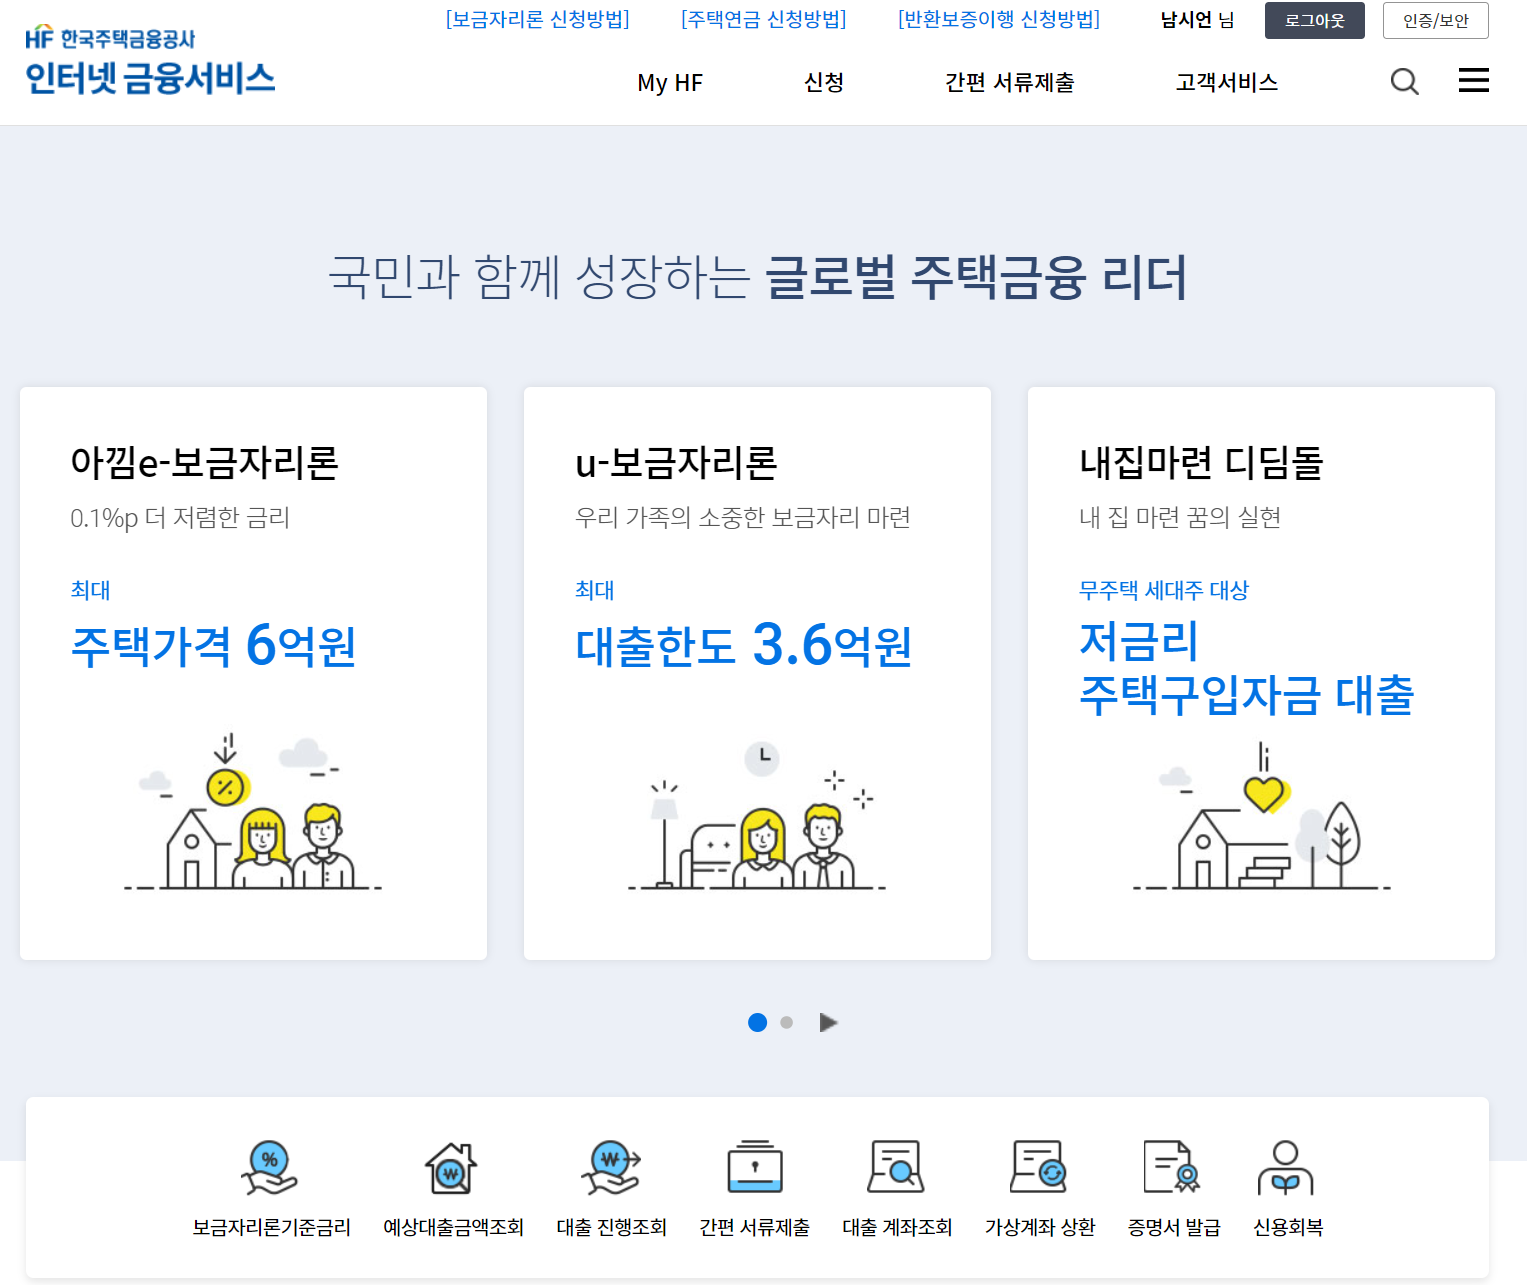Open [주택연금 신청방법] link
1527x1285 pixels.
[x=764, y=20]
